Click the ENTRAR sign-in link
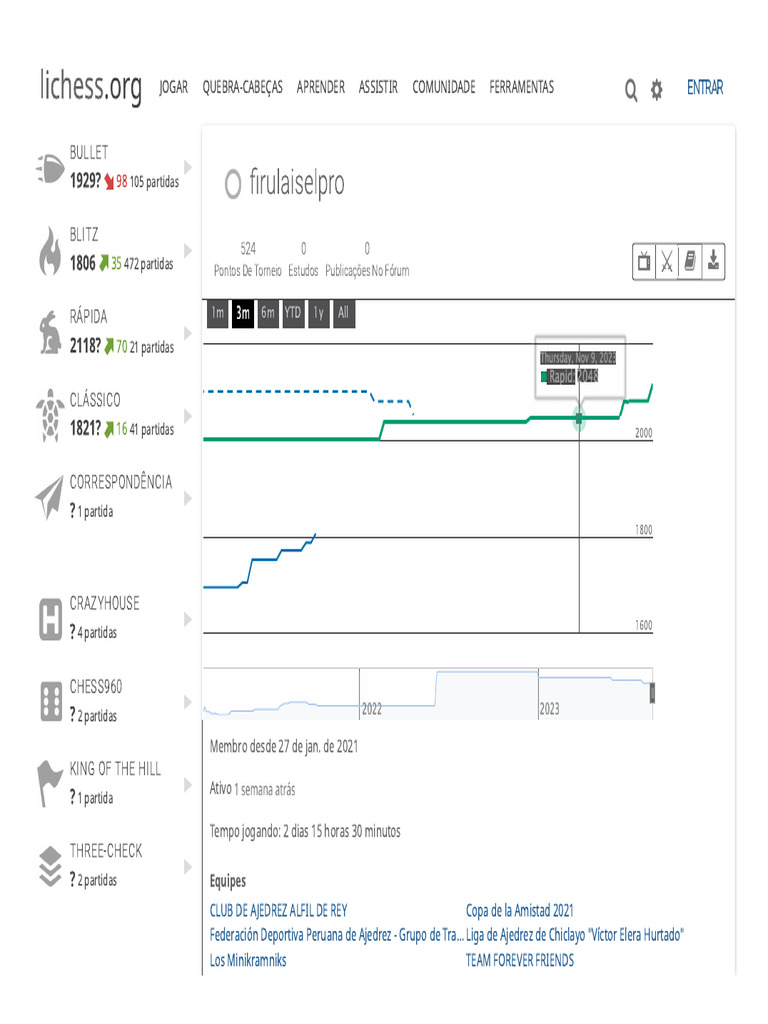The image size is (768, 1024). pyautogui.click(x=704, y=88)
